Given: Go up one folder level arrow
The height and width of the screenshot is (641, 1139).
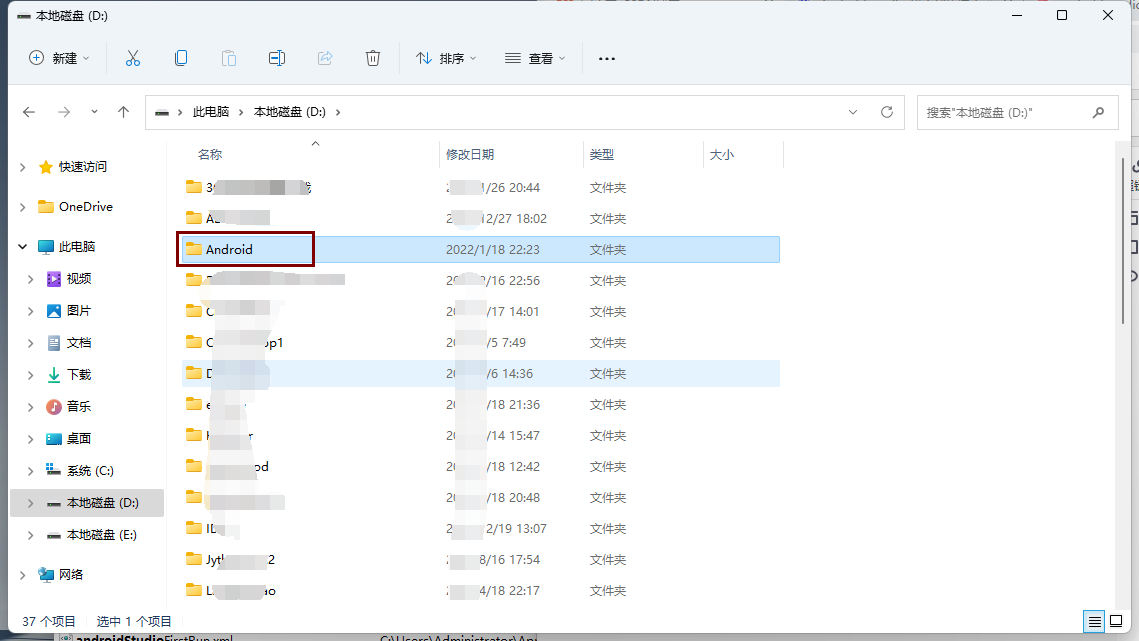Looking at the screenshot, I should pyautogui.click(x=123, y=112).
